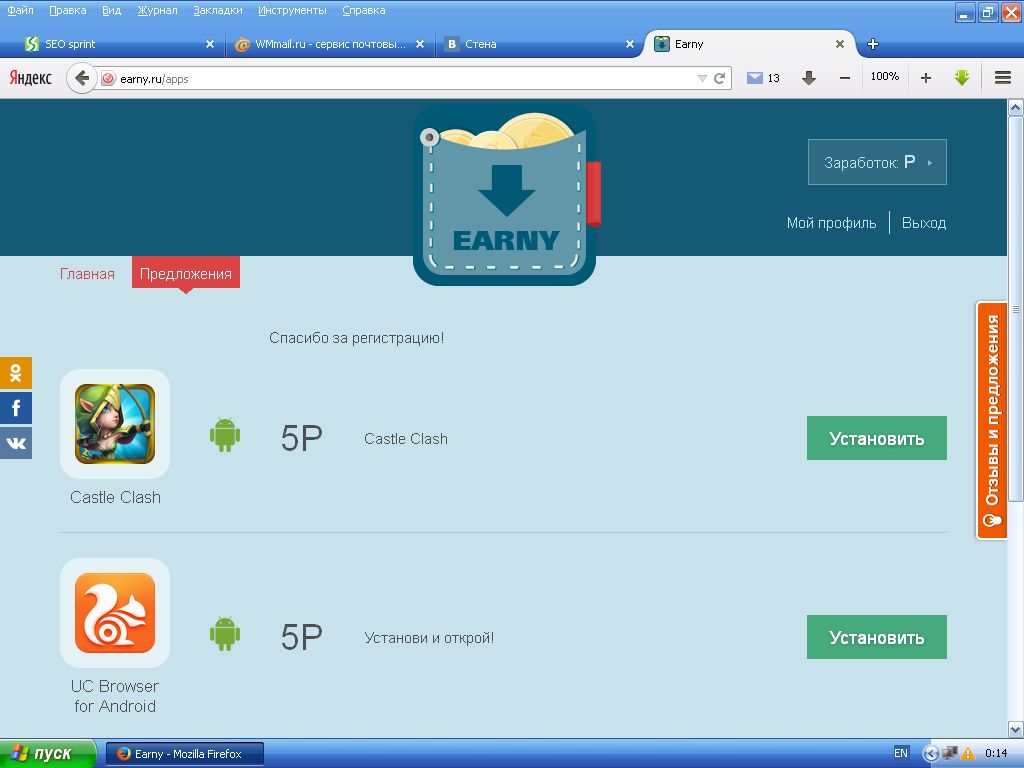The height and width of the screenshot is (768, 1024).
Task: Close the Стена tab
Action: pos(630,44)
